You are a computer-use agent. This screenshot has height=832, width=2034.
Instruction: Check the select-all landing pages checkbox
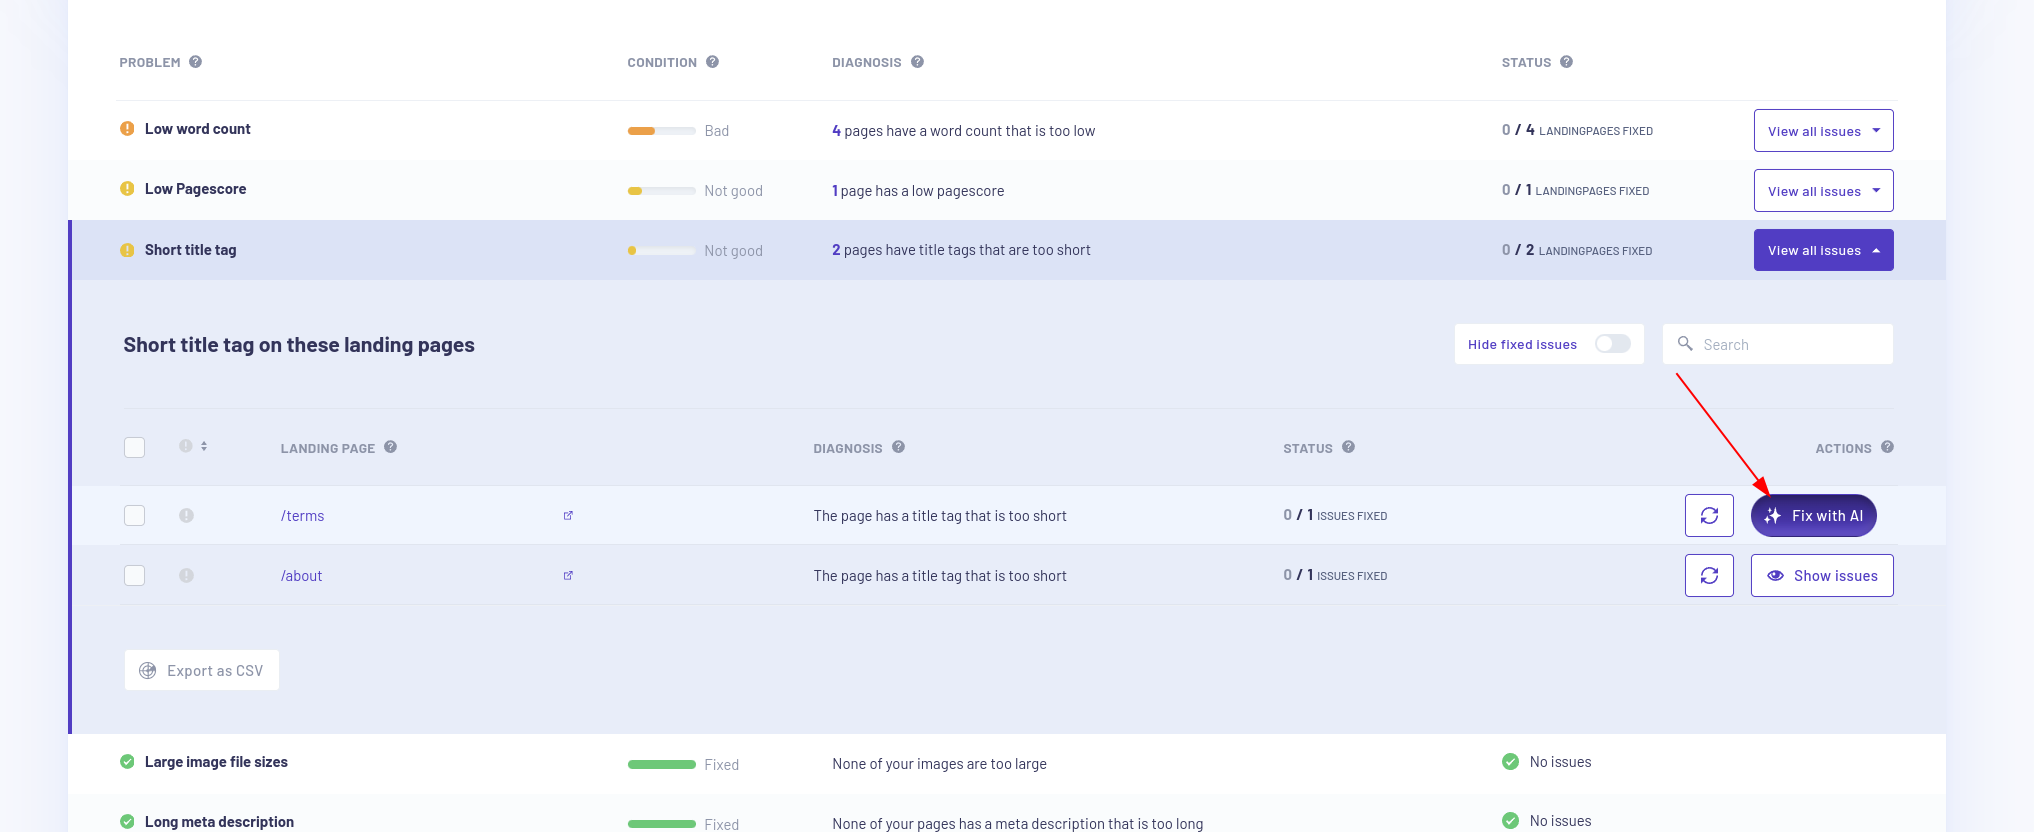(134, 447)
